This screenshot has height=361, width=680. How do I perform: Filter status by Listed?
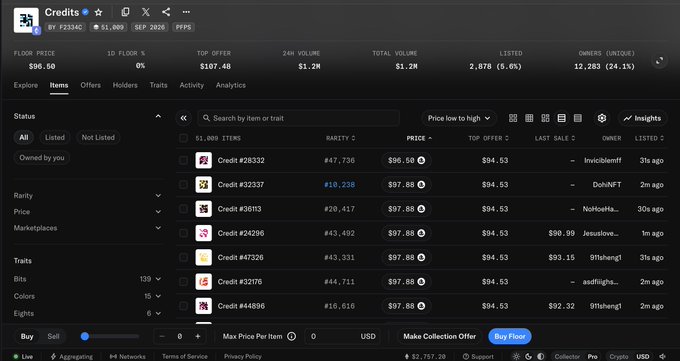(55, 138)
